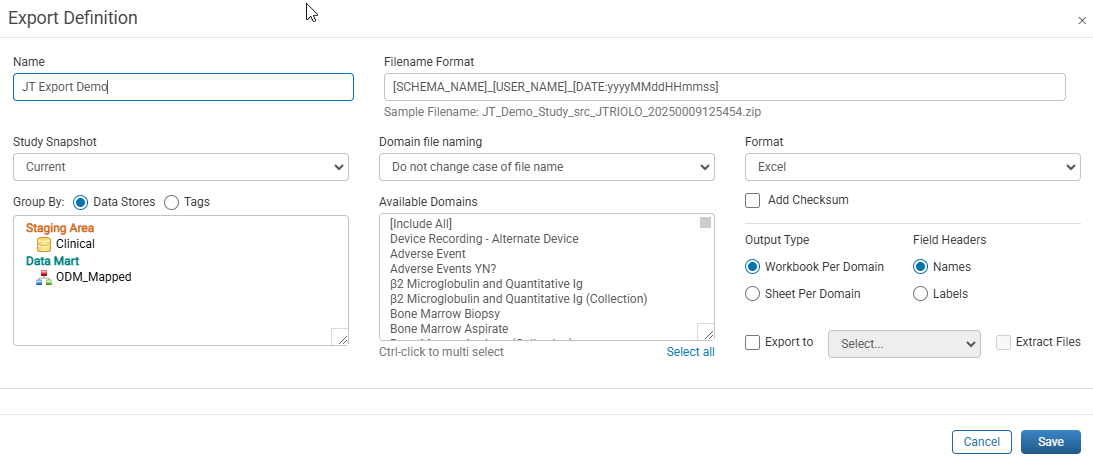Open the Domain file naming dropdown
Image resolution: width=1093 pixels, height=464 pixels.
coord(546,167)
